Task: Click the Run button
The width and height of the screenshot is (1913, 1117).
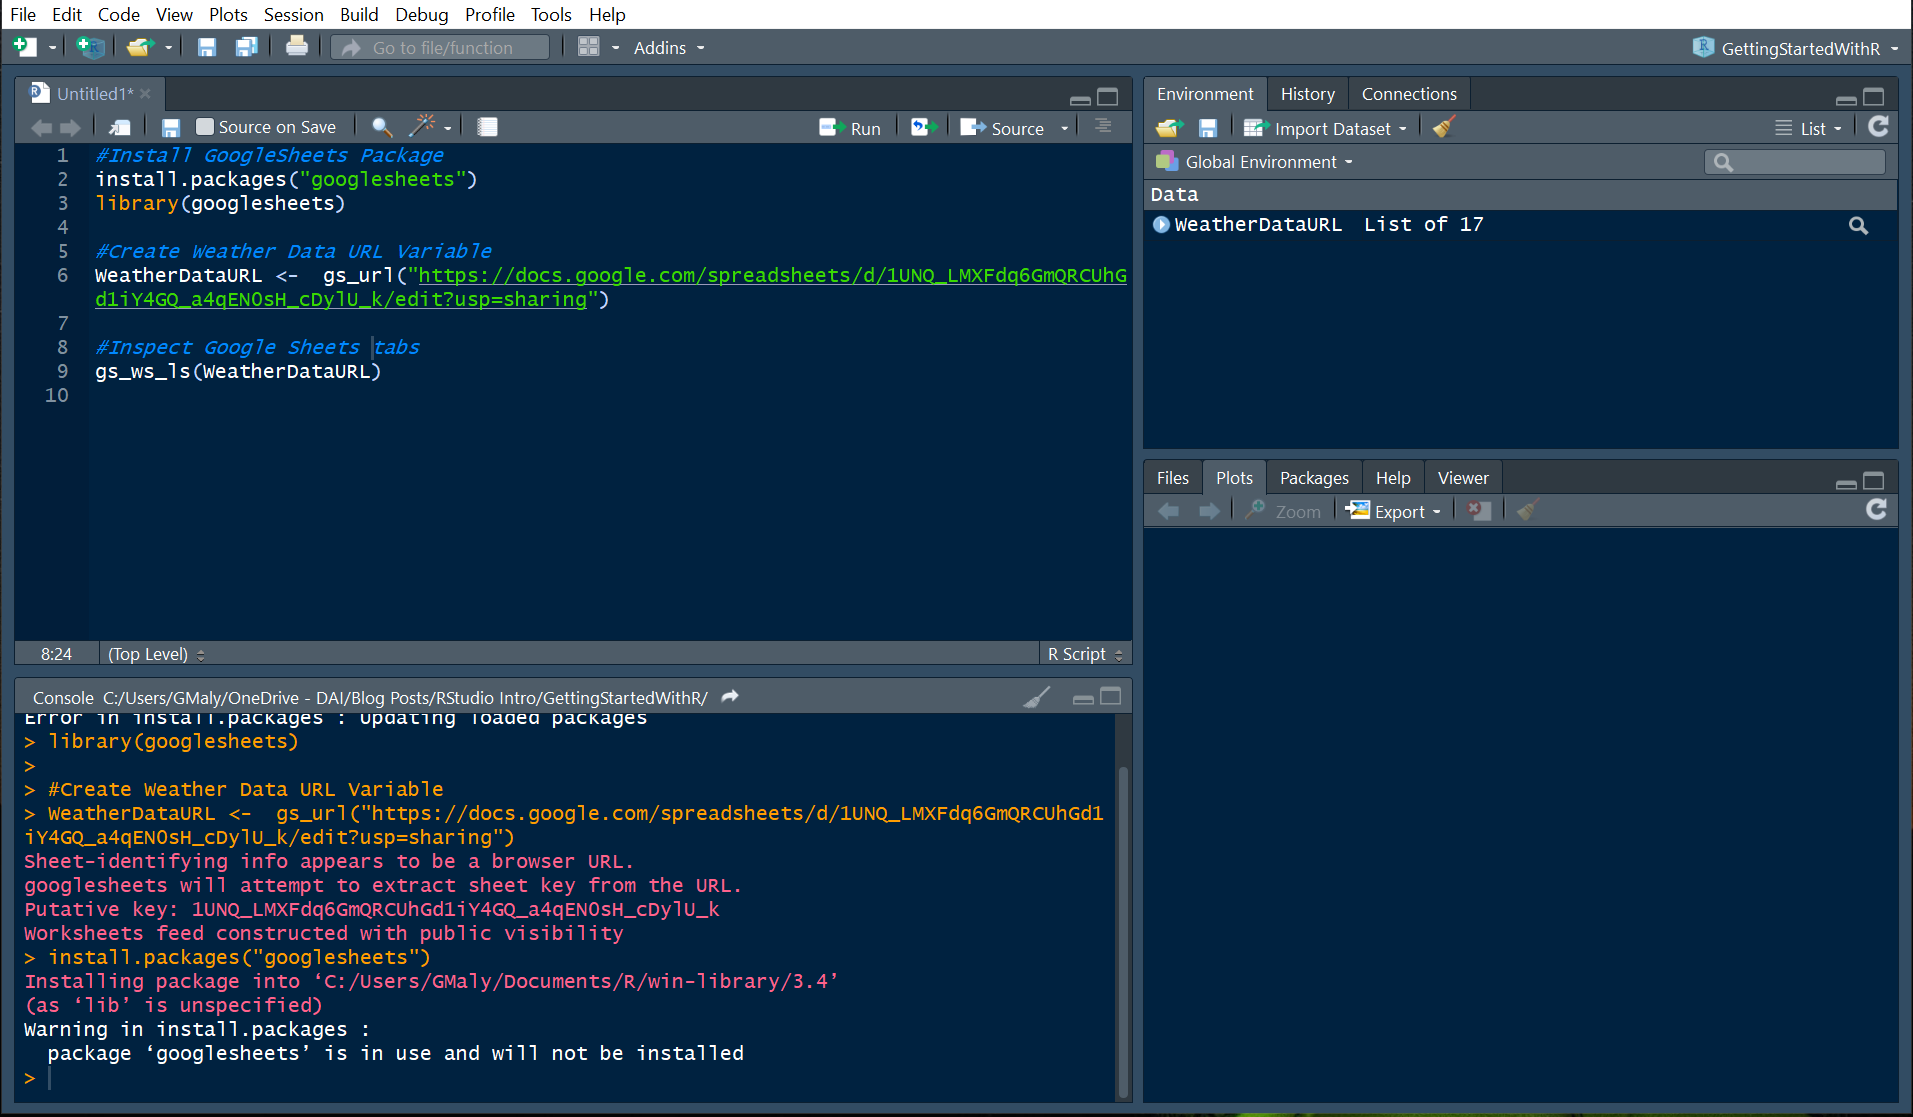Action: click(x=851, y=128)
